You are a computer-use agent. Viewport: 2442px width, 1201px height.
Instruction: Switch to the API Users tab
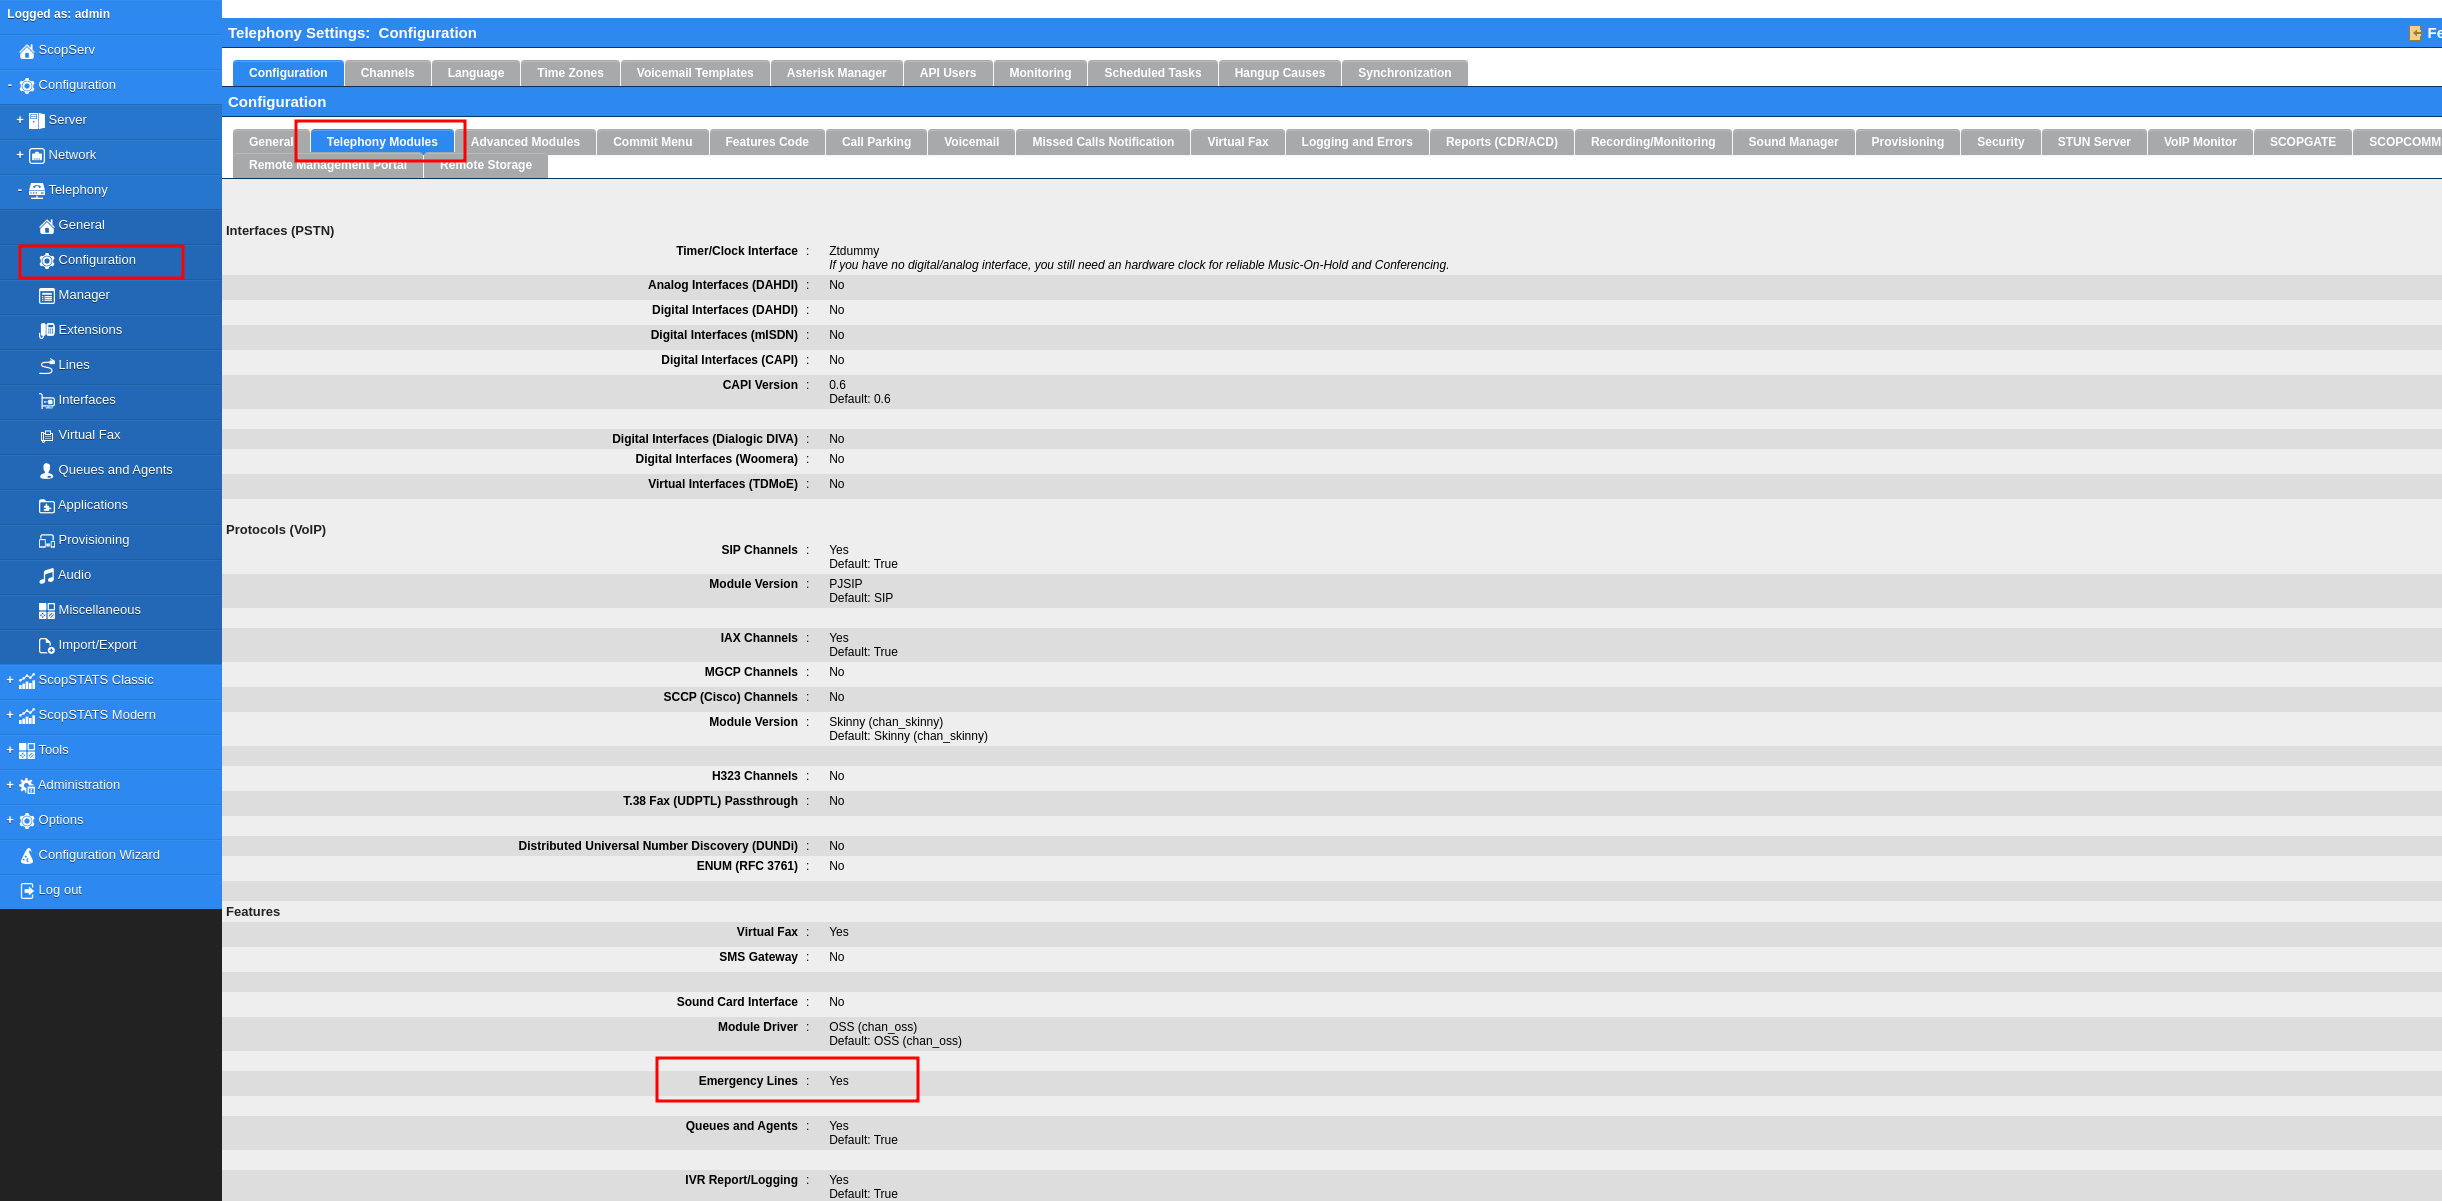(x=948, y=73)
